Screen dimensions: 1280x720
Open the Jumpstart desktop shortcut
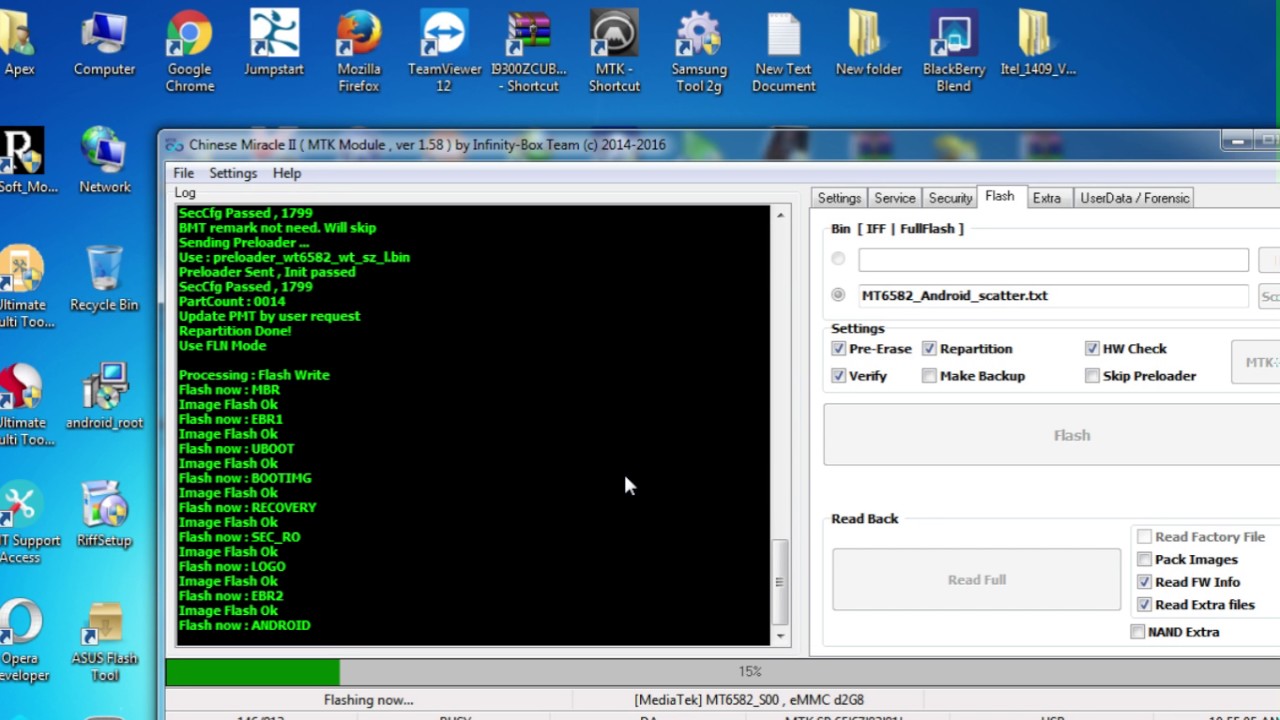(274, 44)
